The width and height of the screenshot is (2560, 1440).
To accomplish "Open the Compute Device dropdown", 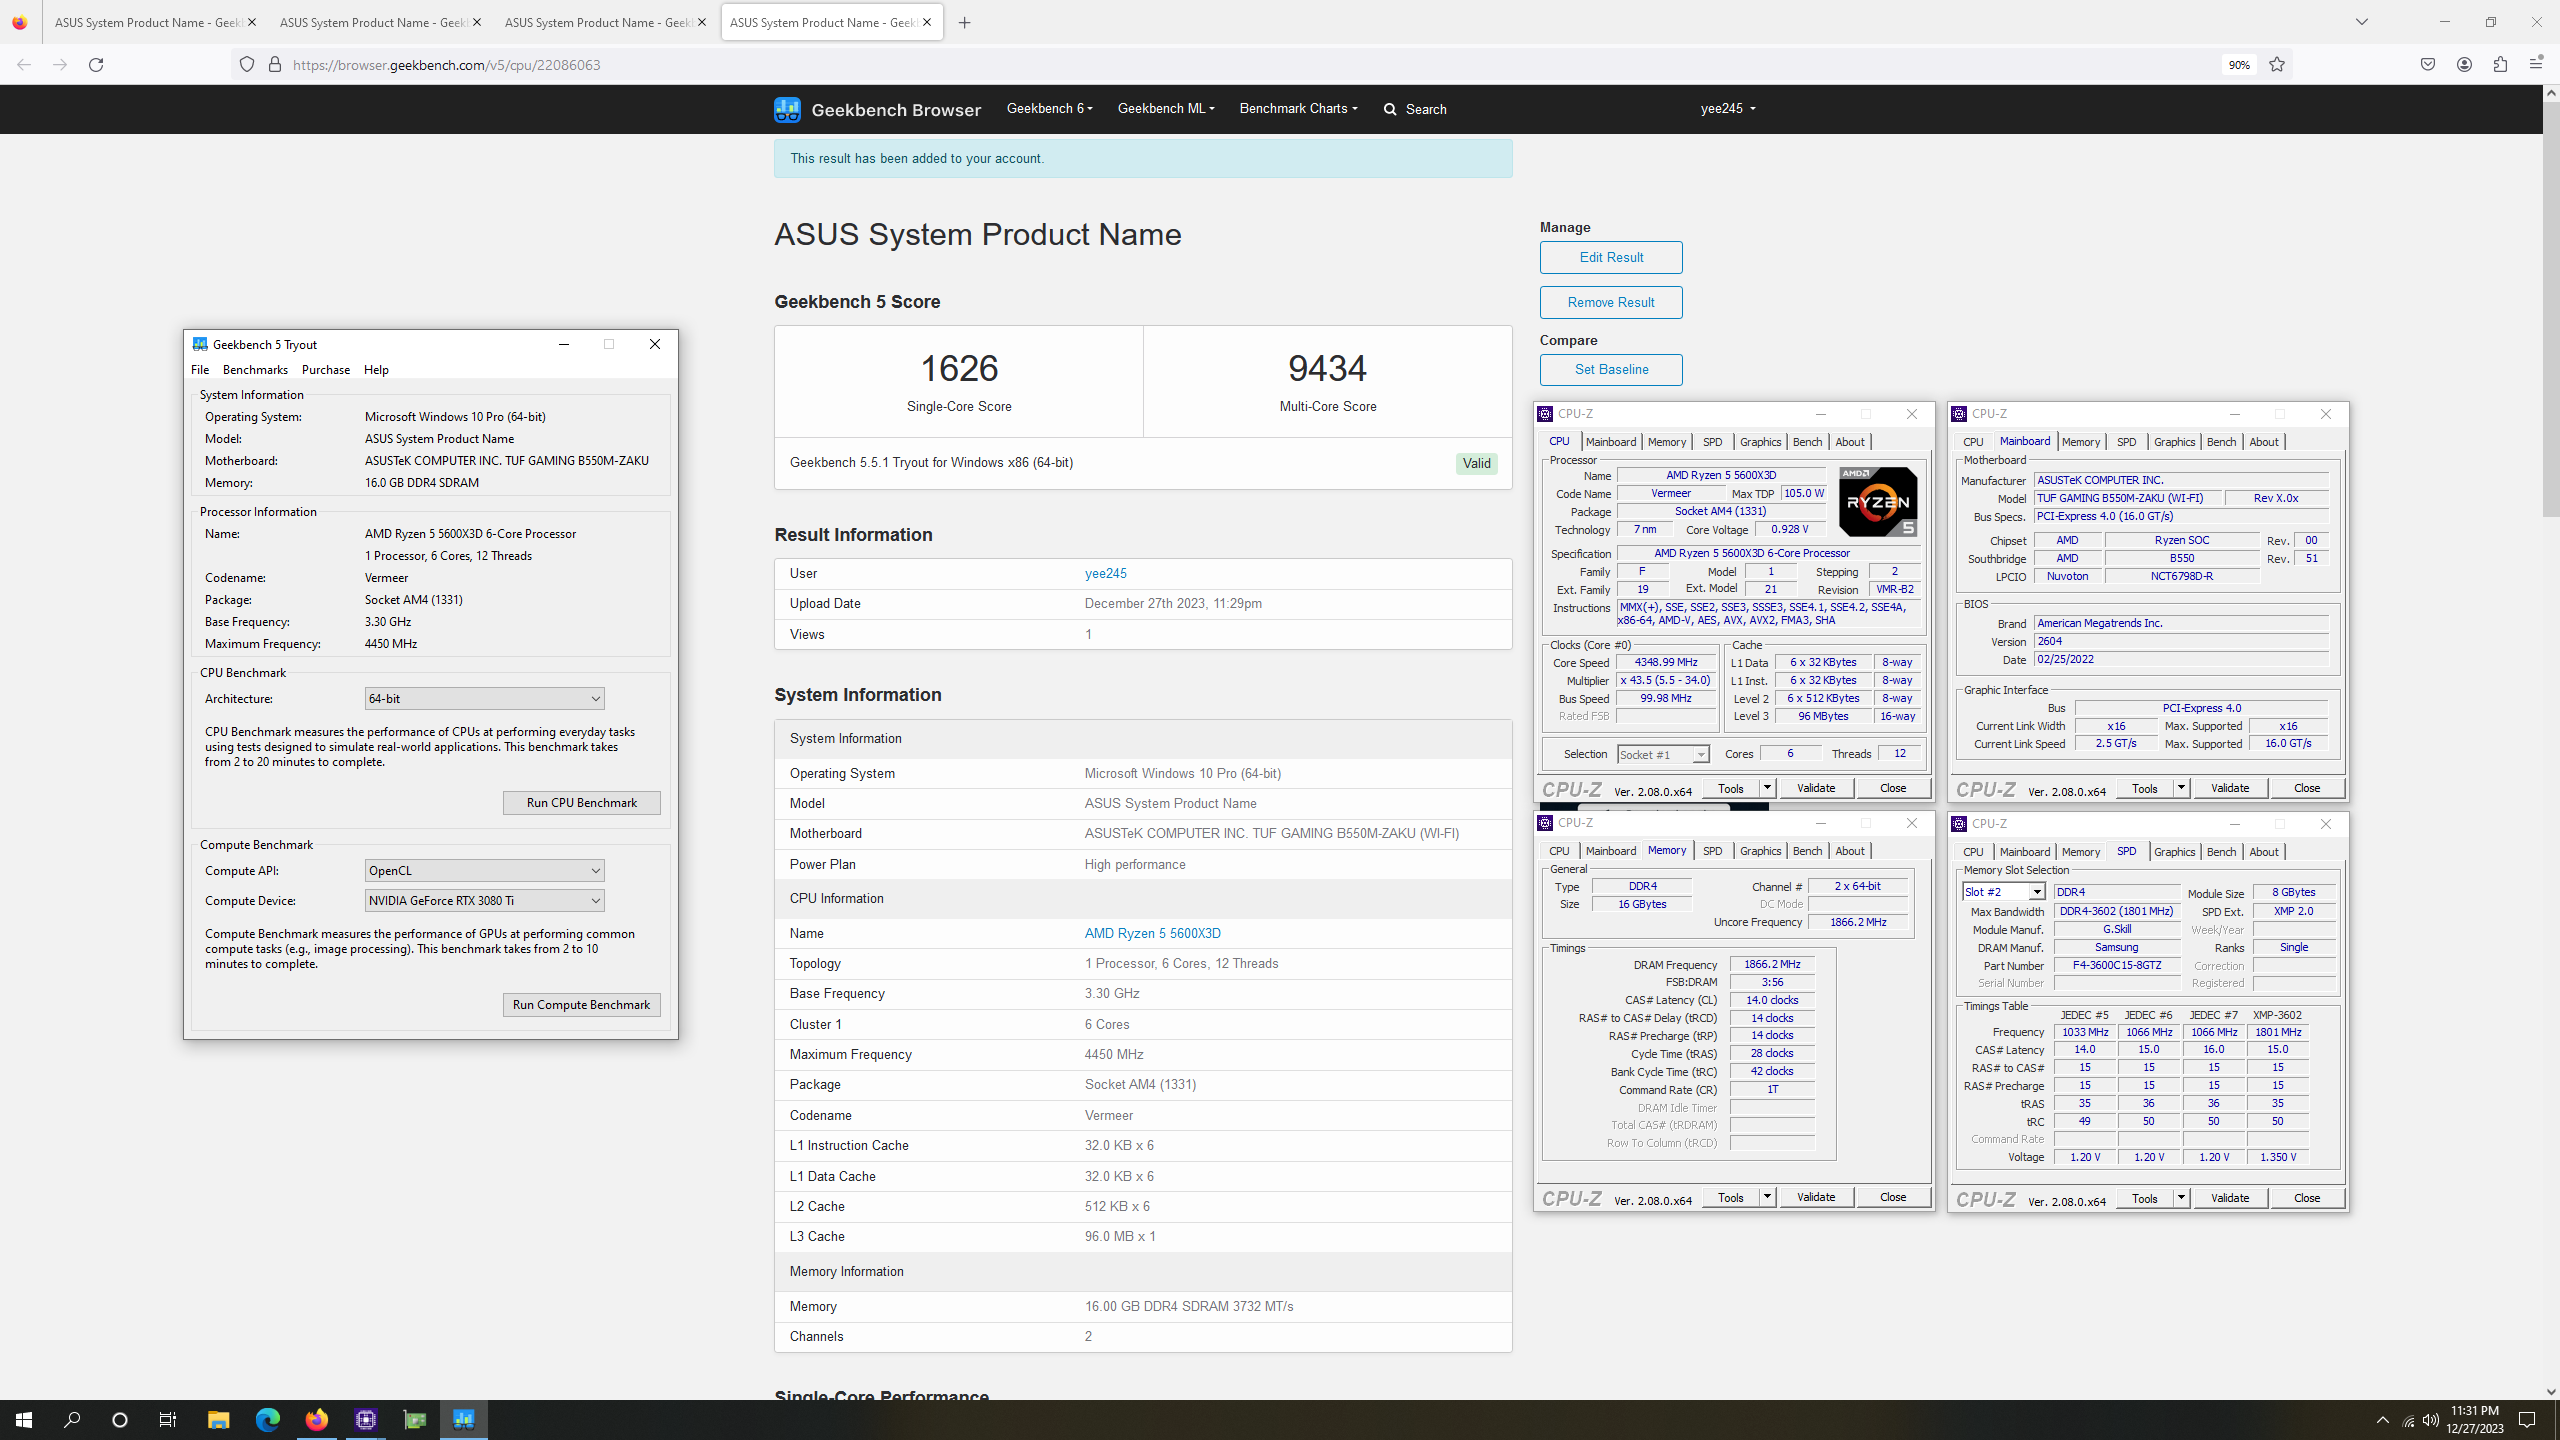I will pos(484,901).
